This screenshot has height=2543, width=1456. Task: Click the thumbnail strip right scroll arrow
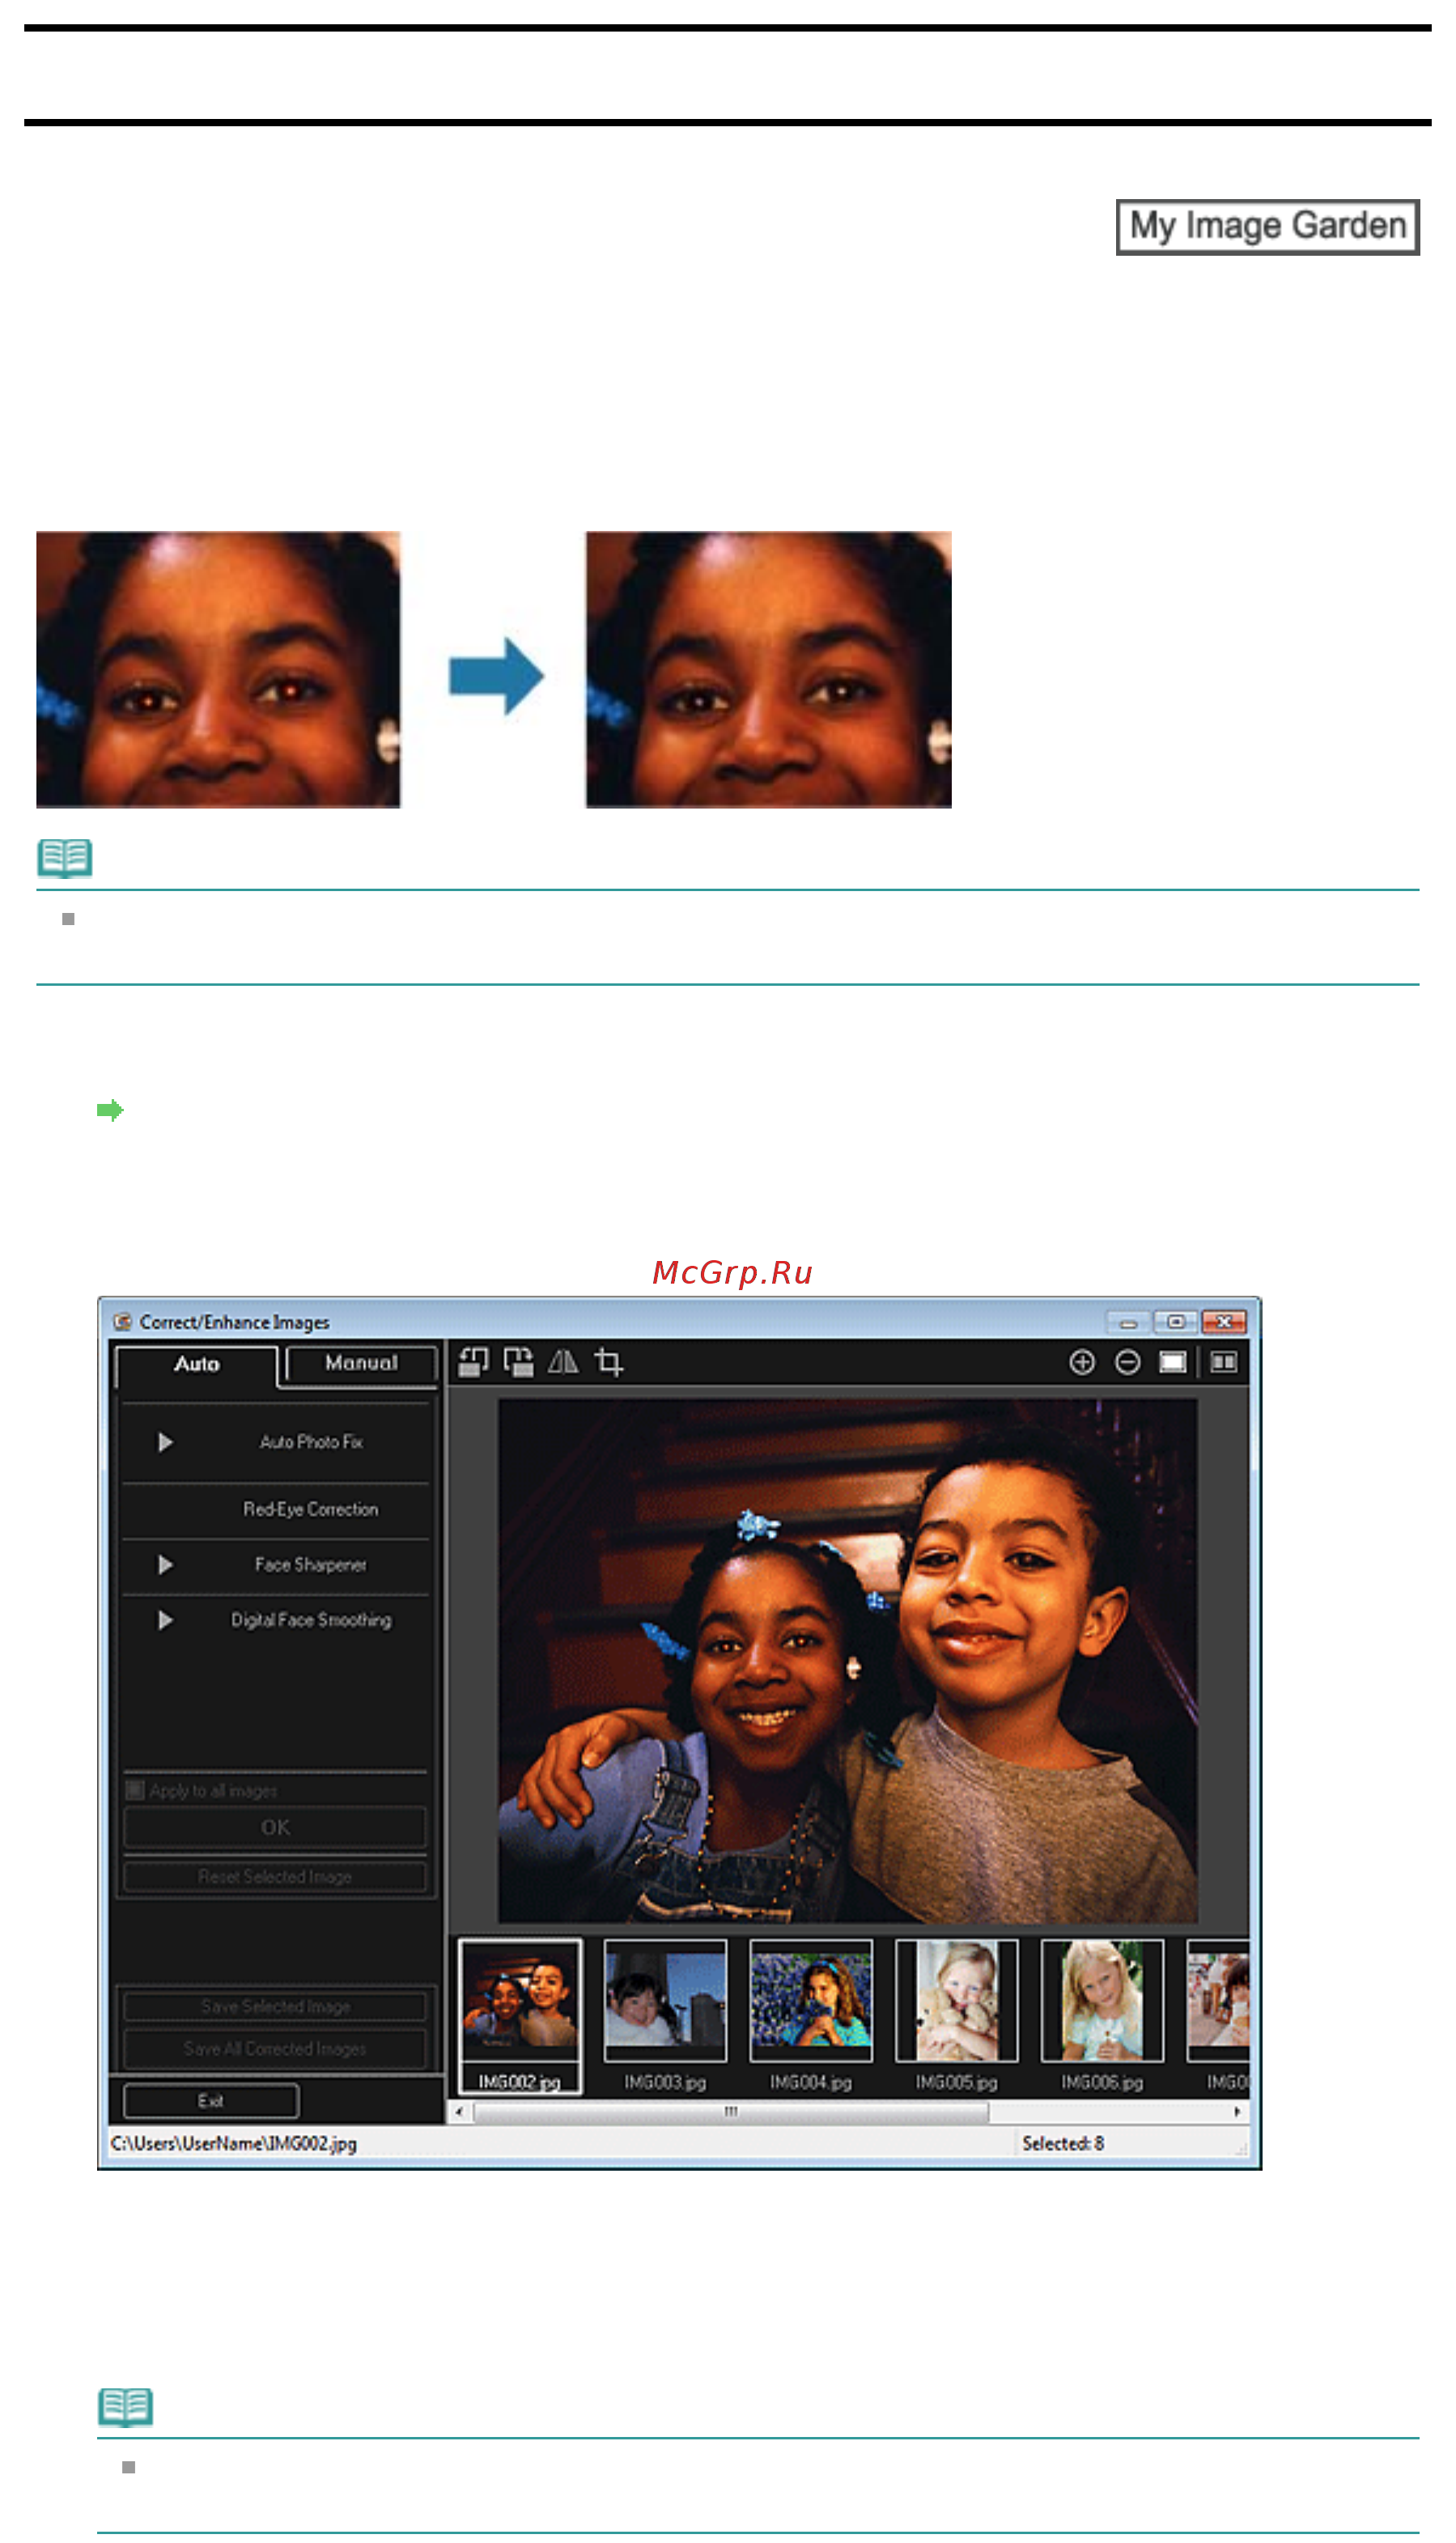pyautogui.click(x=1238, y=2112)
